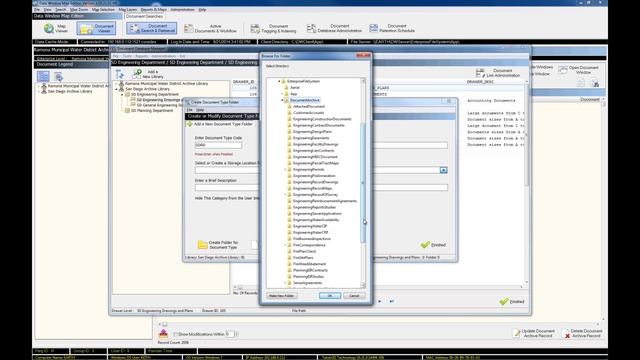Select the Aerial folder
Image resolution: width=640 pixels, height=360 pixels.
click(295, 87)
